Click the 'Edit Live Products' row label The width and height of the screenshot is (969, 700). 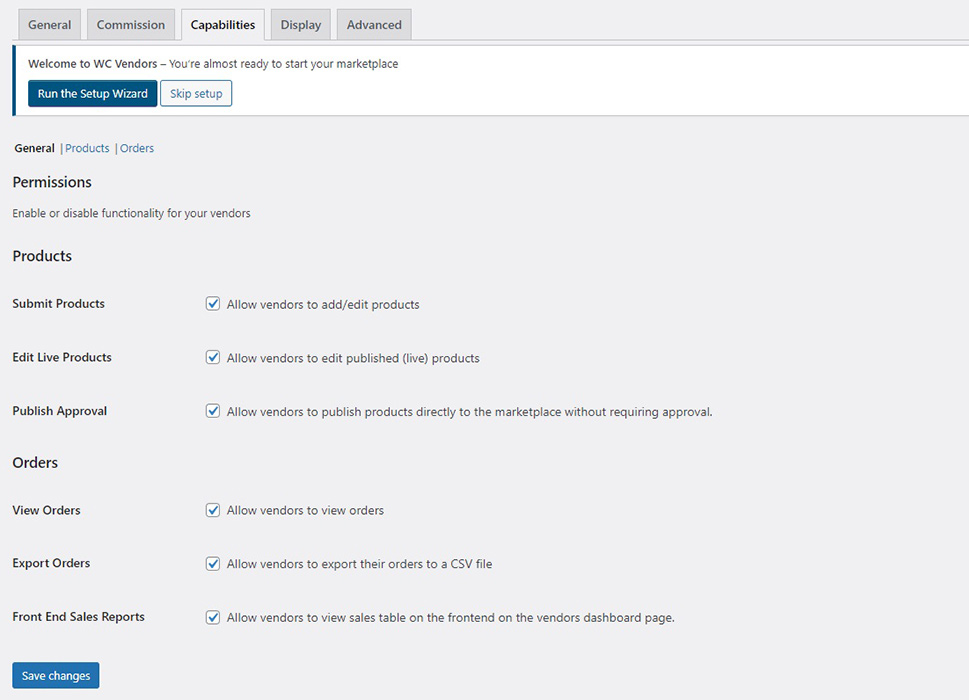(x=62, y=357)
